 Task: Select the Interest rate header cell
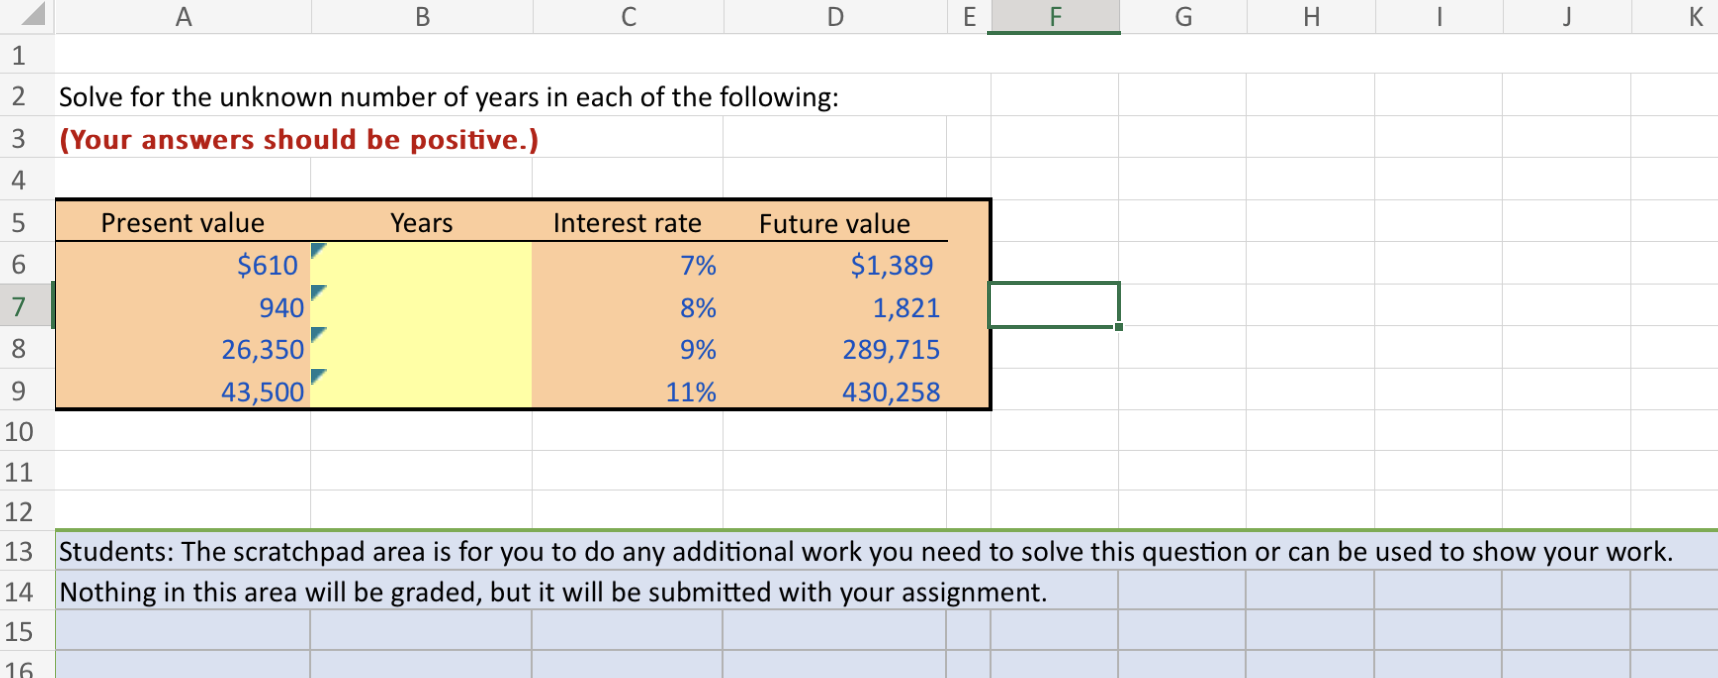(x=628, y=222)
